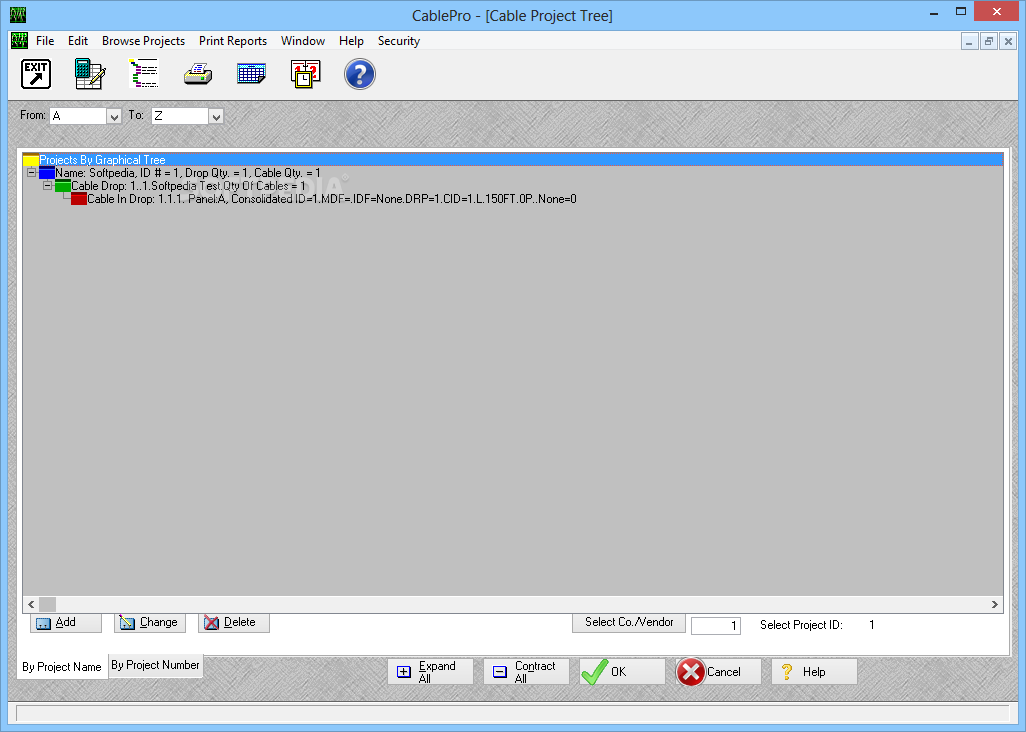Click the calendar clock toolbar icon
1026x732 pixels.
306,74
